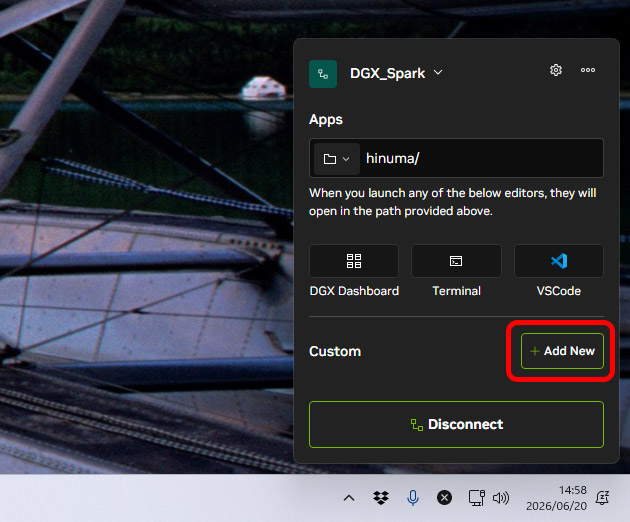Open the volume speaker tray icon
Screen dimensions: 630x522
[x=501, y=498]
